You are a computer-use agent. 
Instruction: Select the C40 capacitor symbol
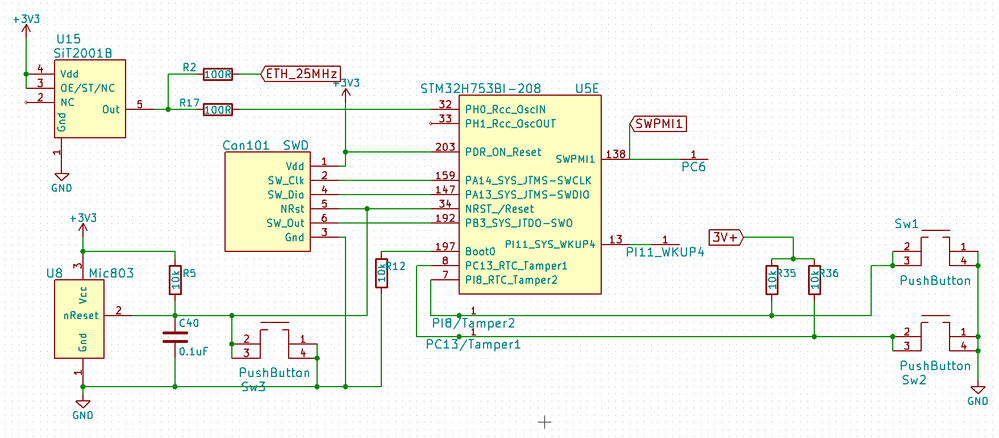point(175,337)
